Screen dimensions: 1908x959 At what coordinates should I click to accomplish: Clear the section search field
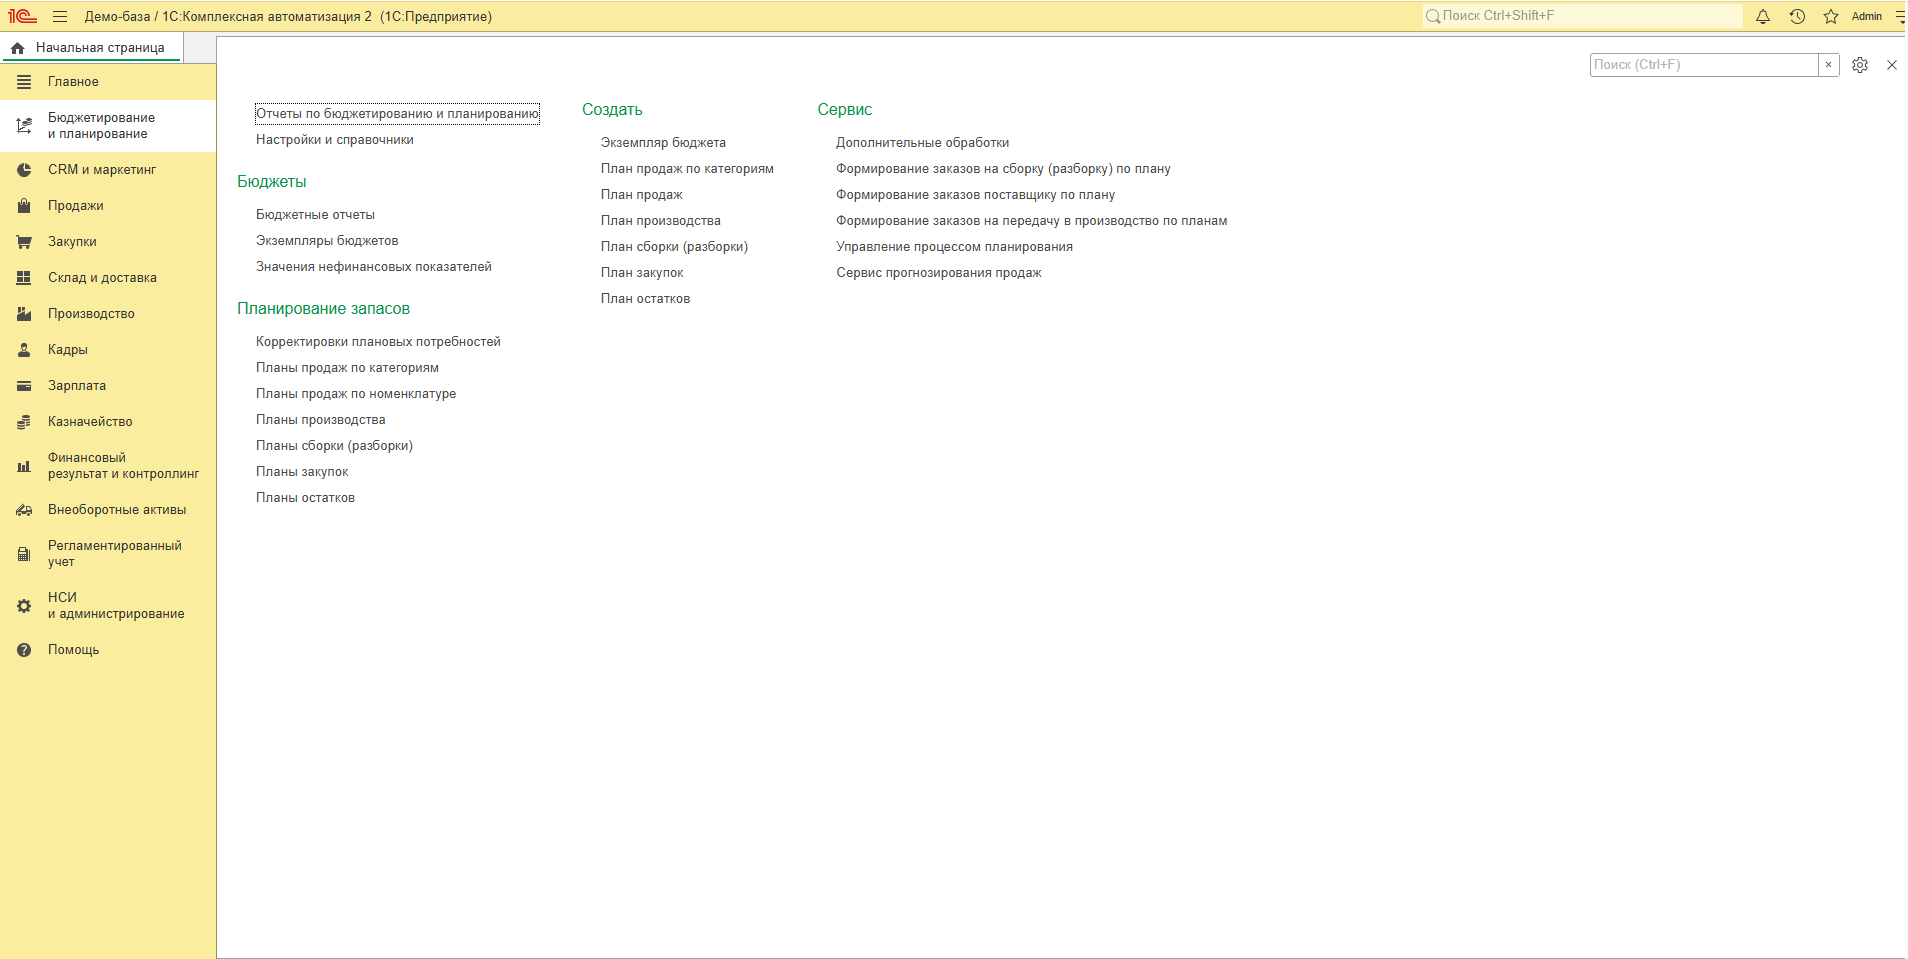[1829, 65]
